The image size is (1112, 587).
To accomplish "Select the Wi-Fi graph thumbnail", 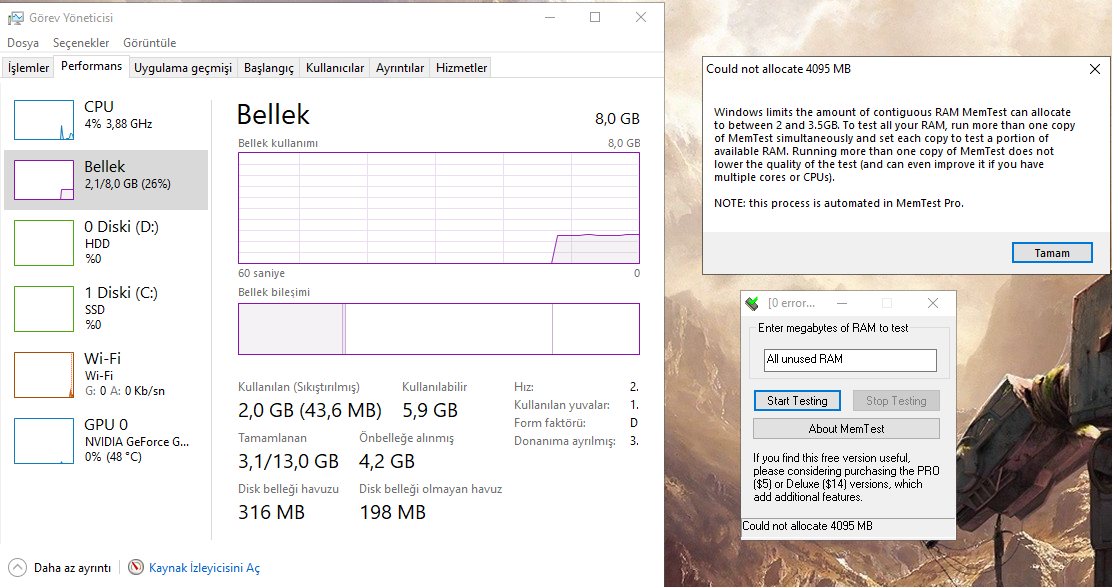I will pos(44,375).
